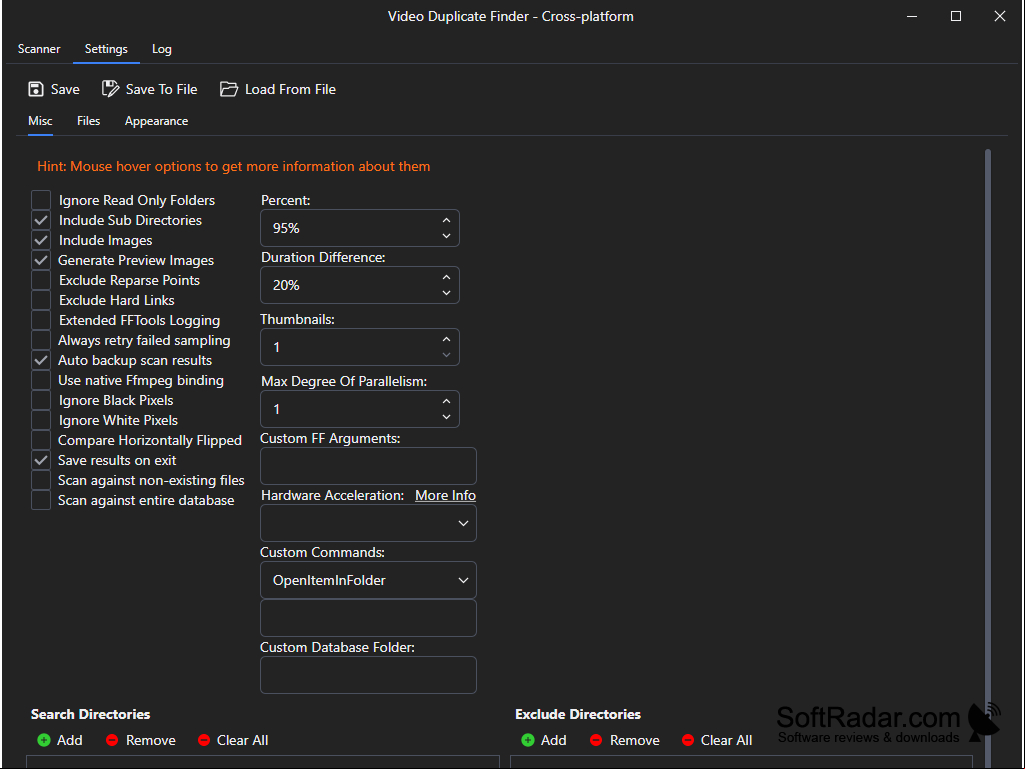Screen dimensions: 1025x769
Task: Click the Load From File folder icon
Action: (x=229, y=89)
